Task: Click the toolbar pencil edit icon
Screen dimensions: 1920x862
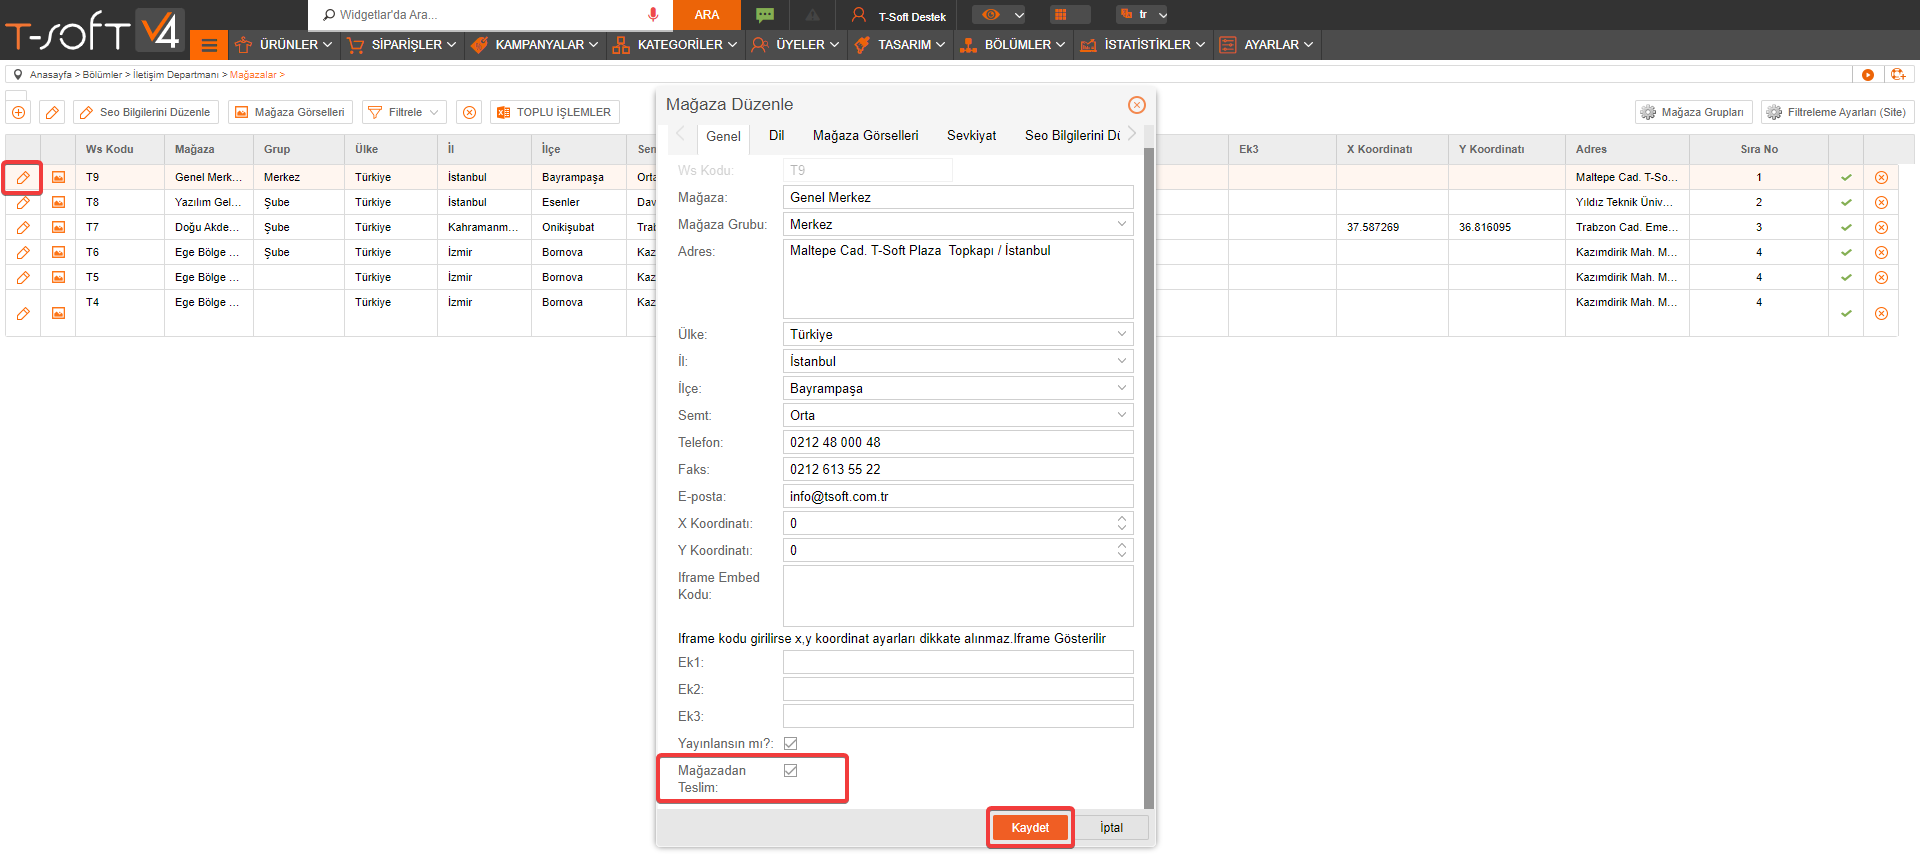Action: 53,112
